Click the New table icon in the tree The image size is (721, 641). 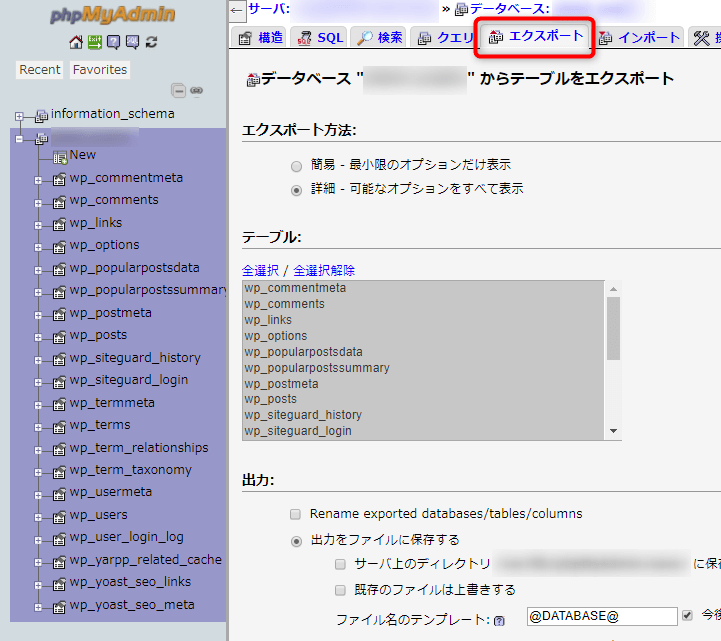pos(60,158)
